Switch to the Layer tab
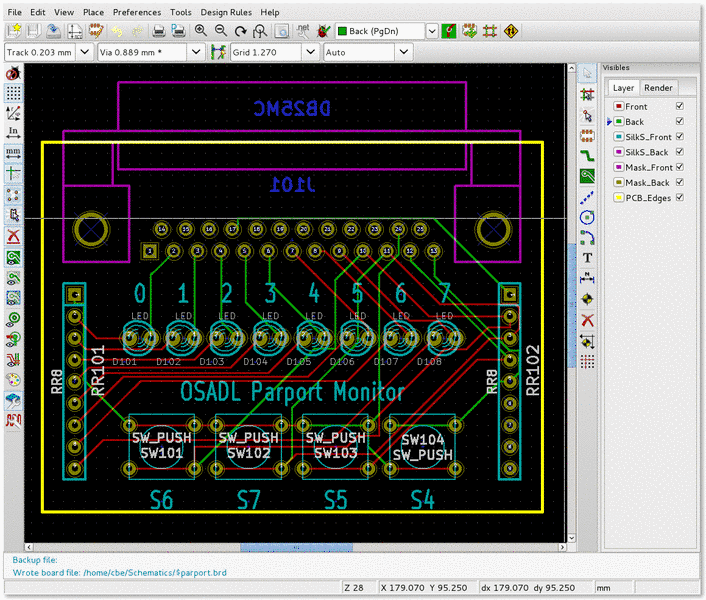This screenshot has height=600, width=706. click(x=623, y=88)
